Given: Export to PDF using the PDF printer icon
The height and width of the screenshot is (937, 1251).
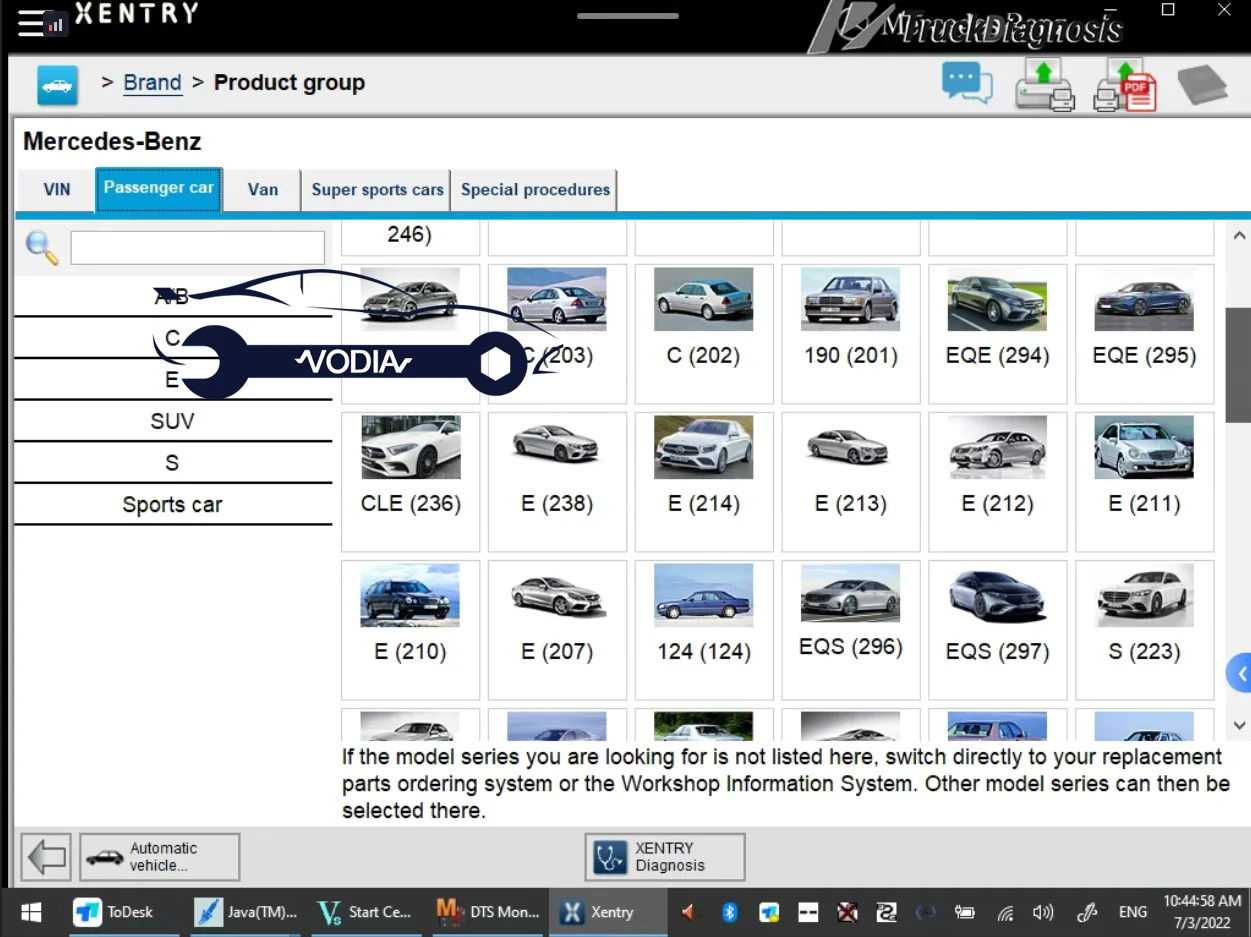Looking at the screenshot, I should click(1125, 84).
